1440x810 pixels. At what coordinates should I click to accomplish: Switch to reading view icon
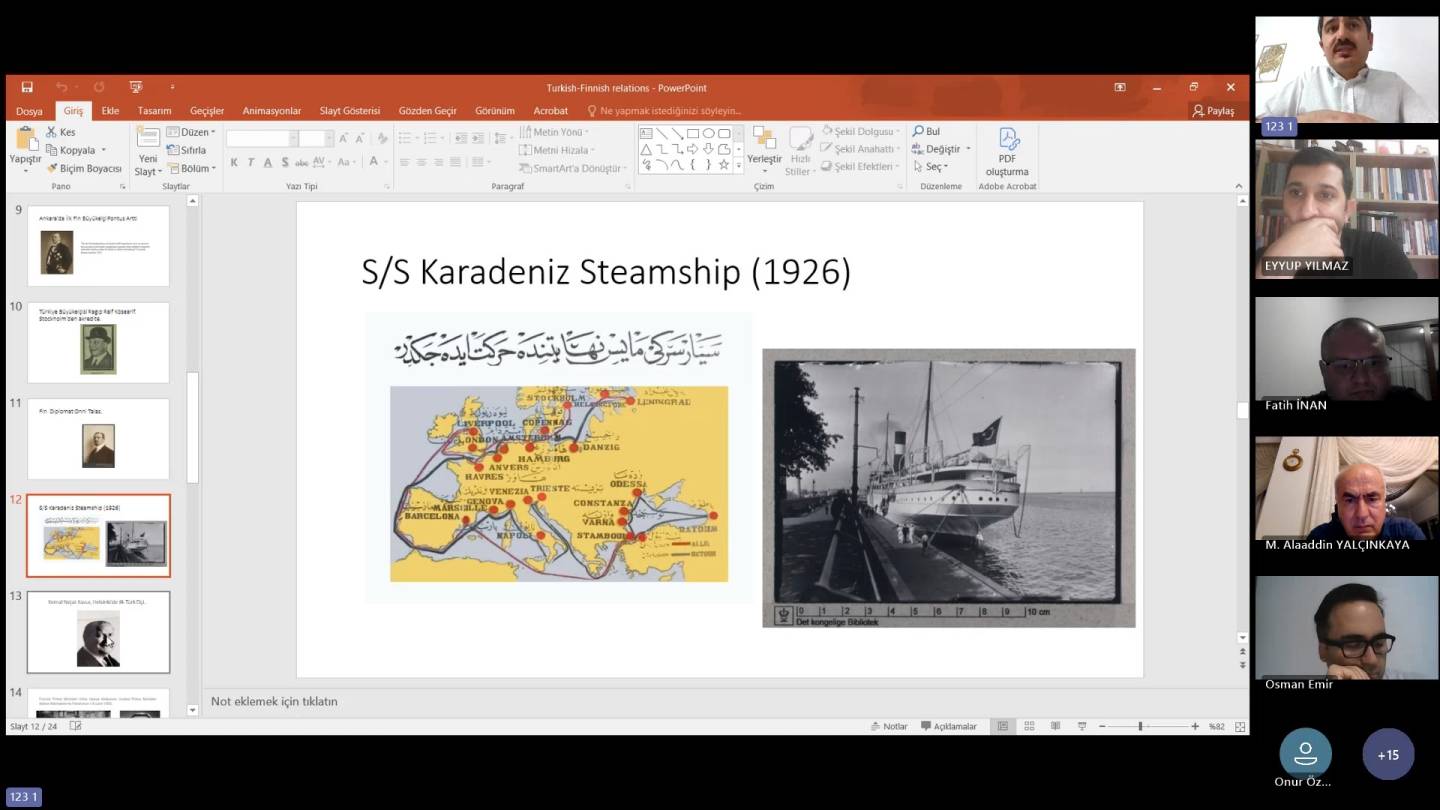(x=1055, y=726)
